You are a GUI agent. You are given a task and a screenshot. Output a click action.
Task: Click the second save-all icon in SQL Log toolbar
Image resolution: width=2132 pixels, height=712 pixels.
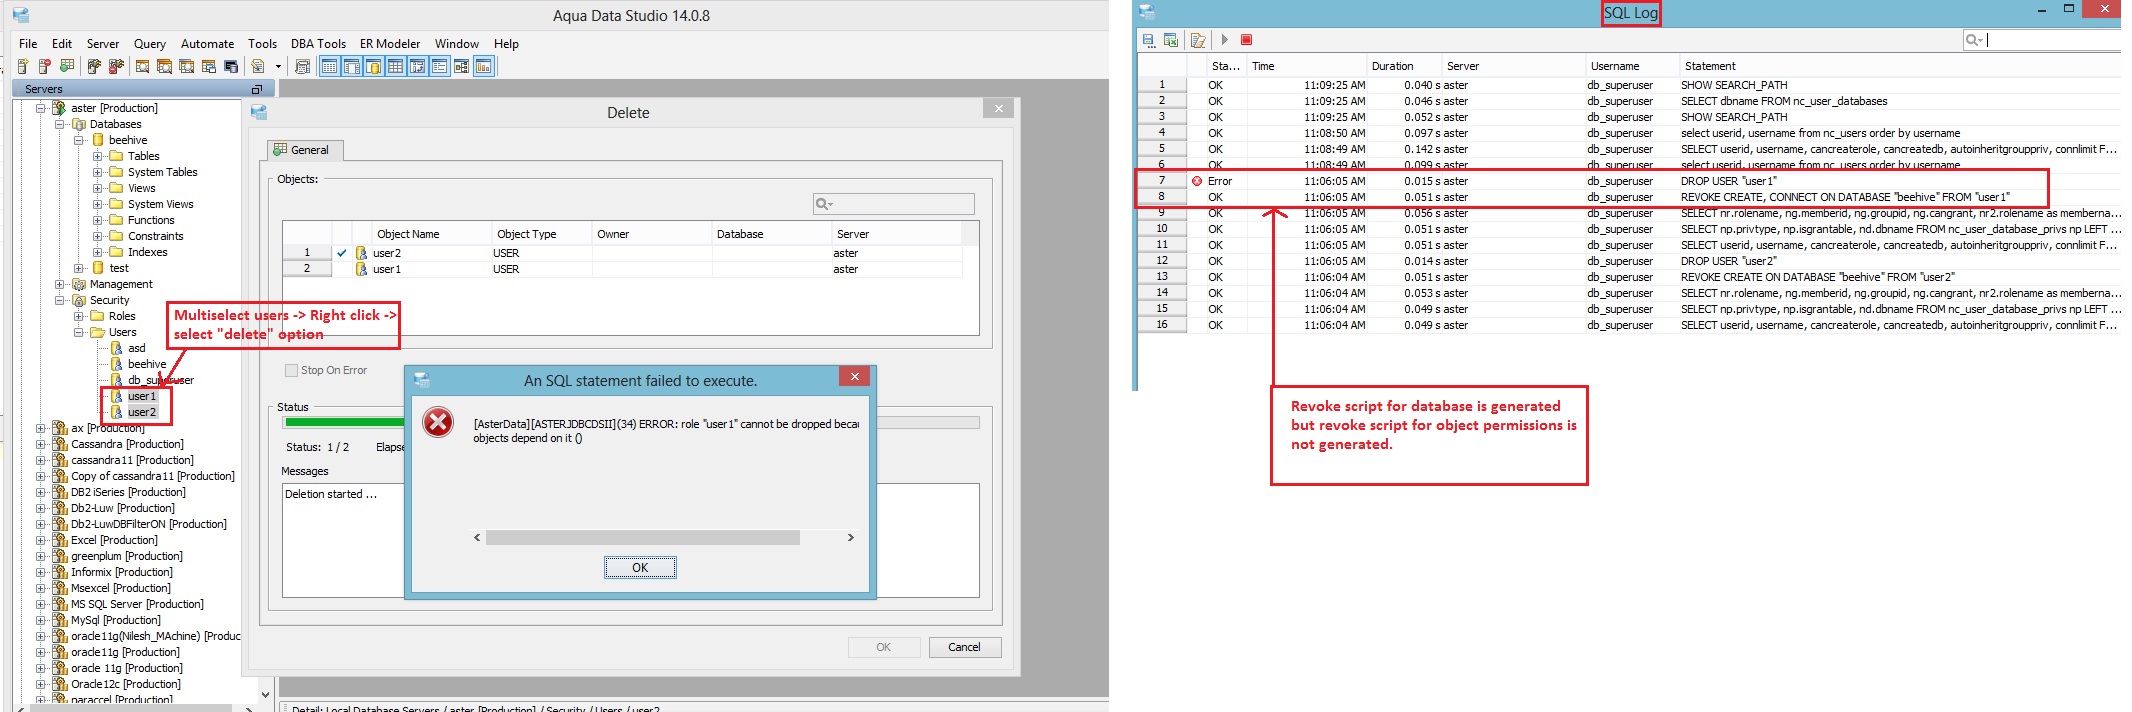(1171, 40)
